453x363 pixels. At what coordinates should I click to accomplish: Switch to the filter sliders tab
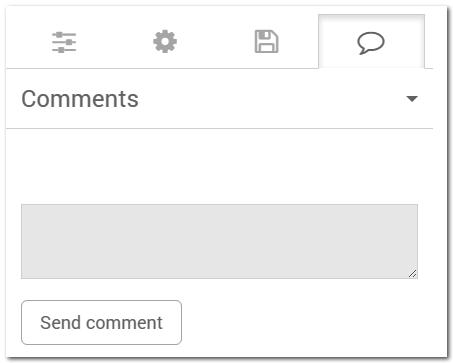coord(64,42)
